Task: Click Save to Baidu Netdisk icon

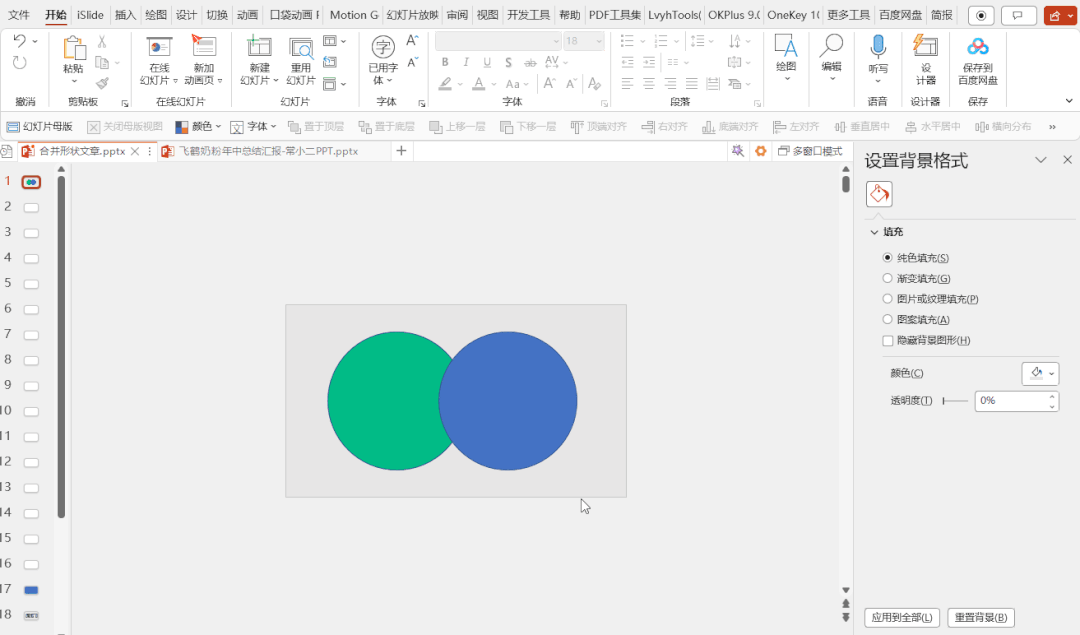Action: point(977,47)
